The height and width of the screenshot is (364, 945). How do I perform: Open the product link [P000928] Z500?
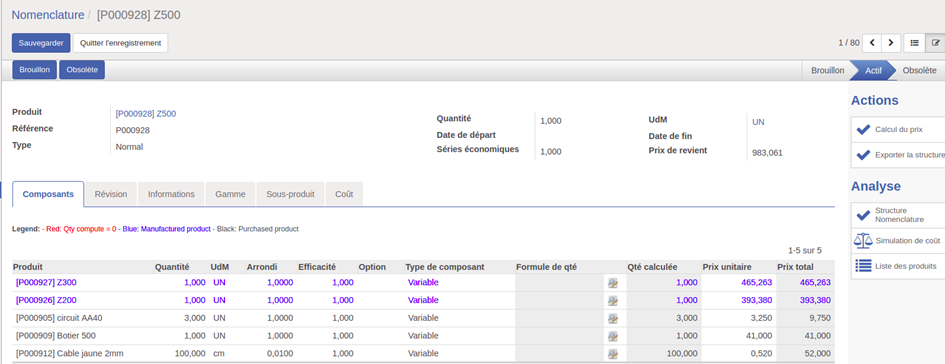click(x=146, y=113)
